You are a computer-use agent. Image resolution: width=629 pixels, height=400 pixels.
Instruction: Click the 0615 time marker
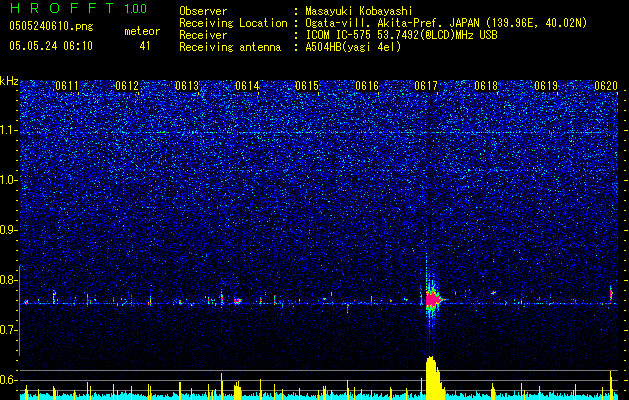pos(307,86)
